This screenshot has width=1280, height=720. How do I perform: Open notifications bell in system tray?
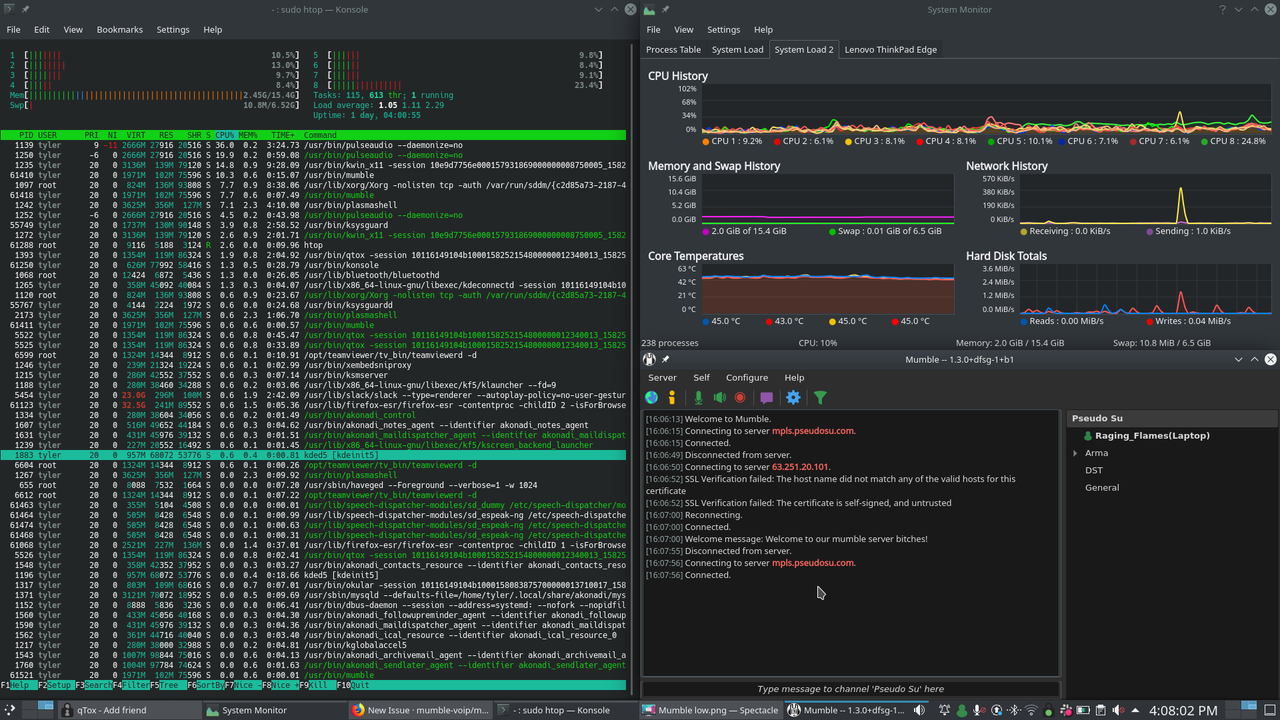click(944, 710)
